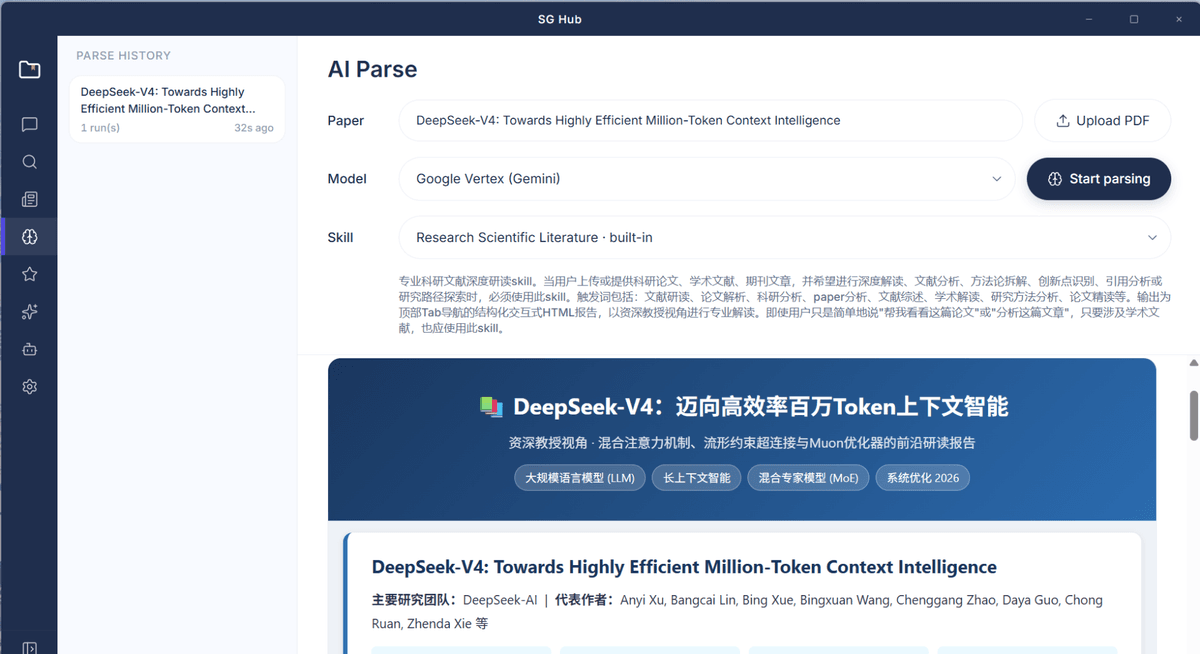Open the sparkles sidebar icon
Viewport: 1200px width, 654px height.
click(29, 312)
